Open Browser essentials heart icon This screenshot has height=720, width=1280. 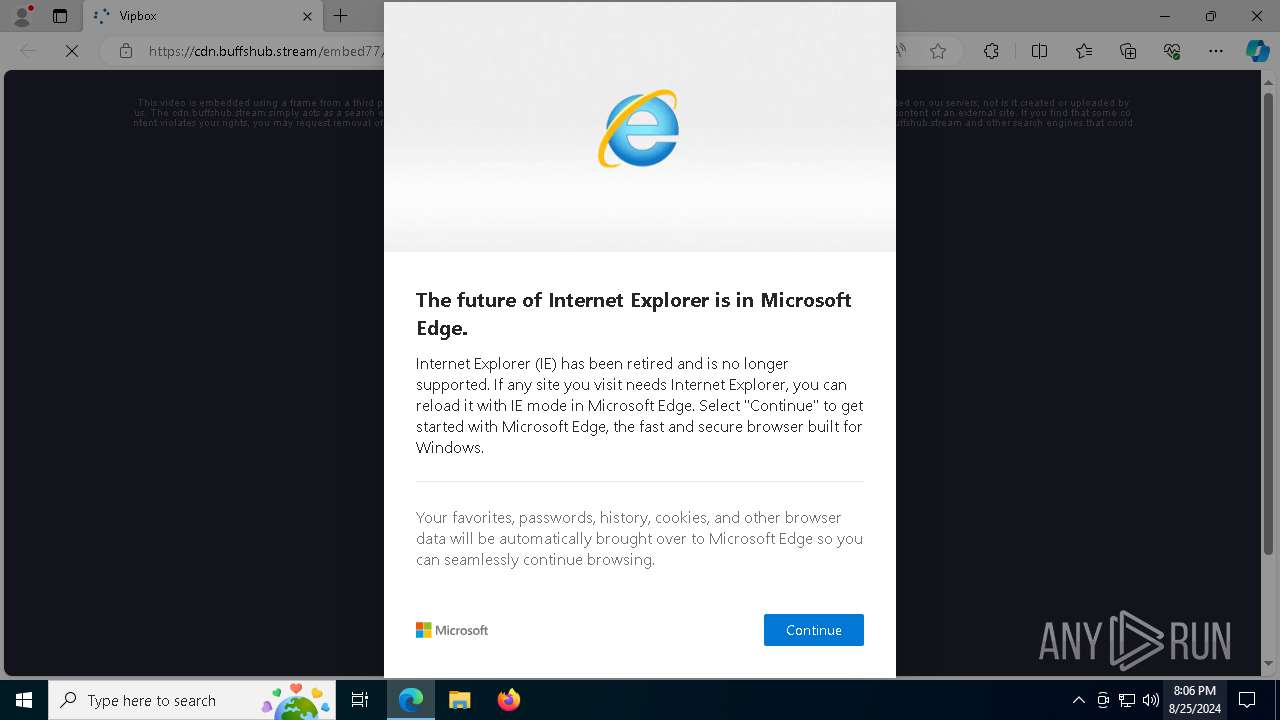coord(1172,51)
